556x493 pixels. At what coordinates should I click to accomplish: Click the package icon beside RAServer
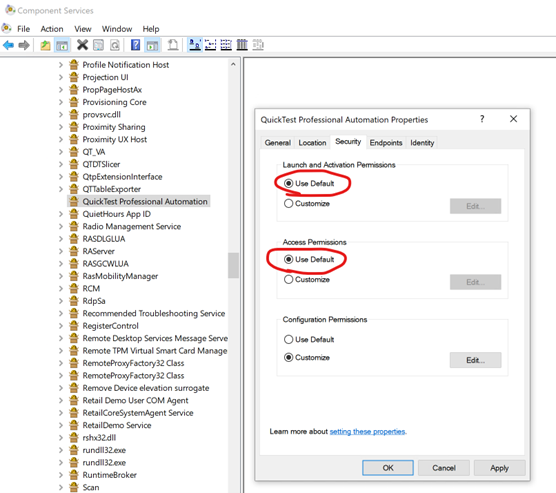coord(73,251)
